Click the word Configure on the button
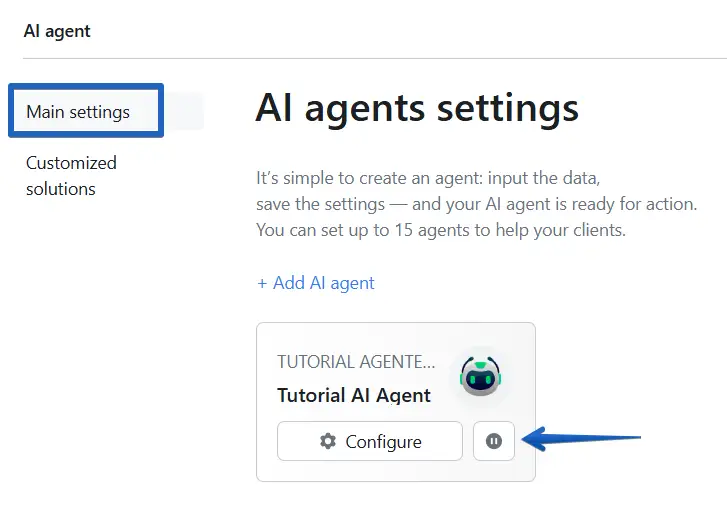The image size is (727, 520). click(x=383, y=441)
